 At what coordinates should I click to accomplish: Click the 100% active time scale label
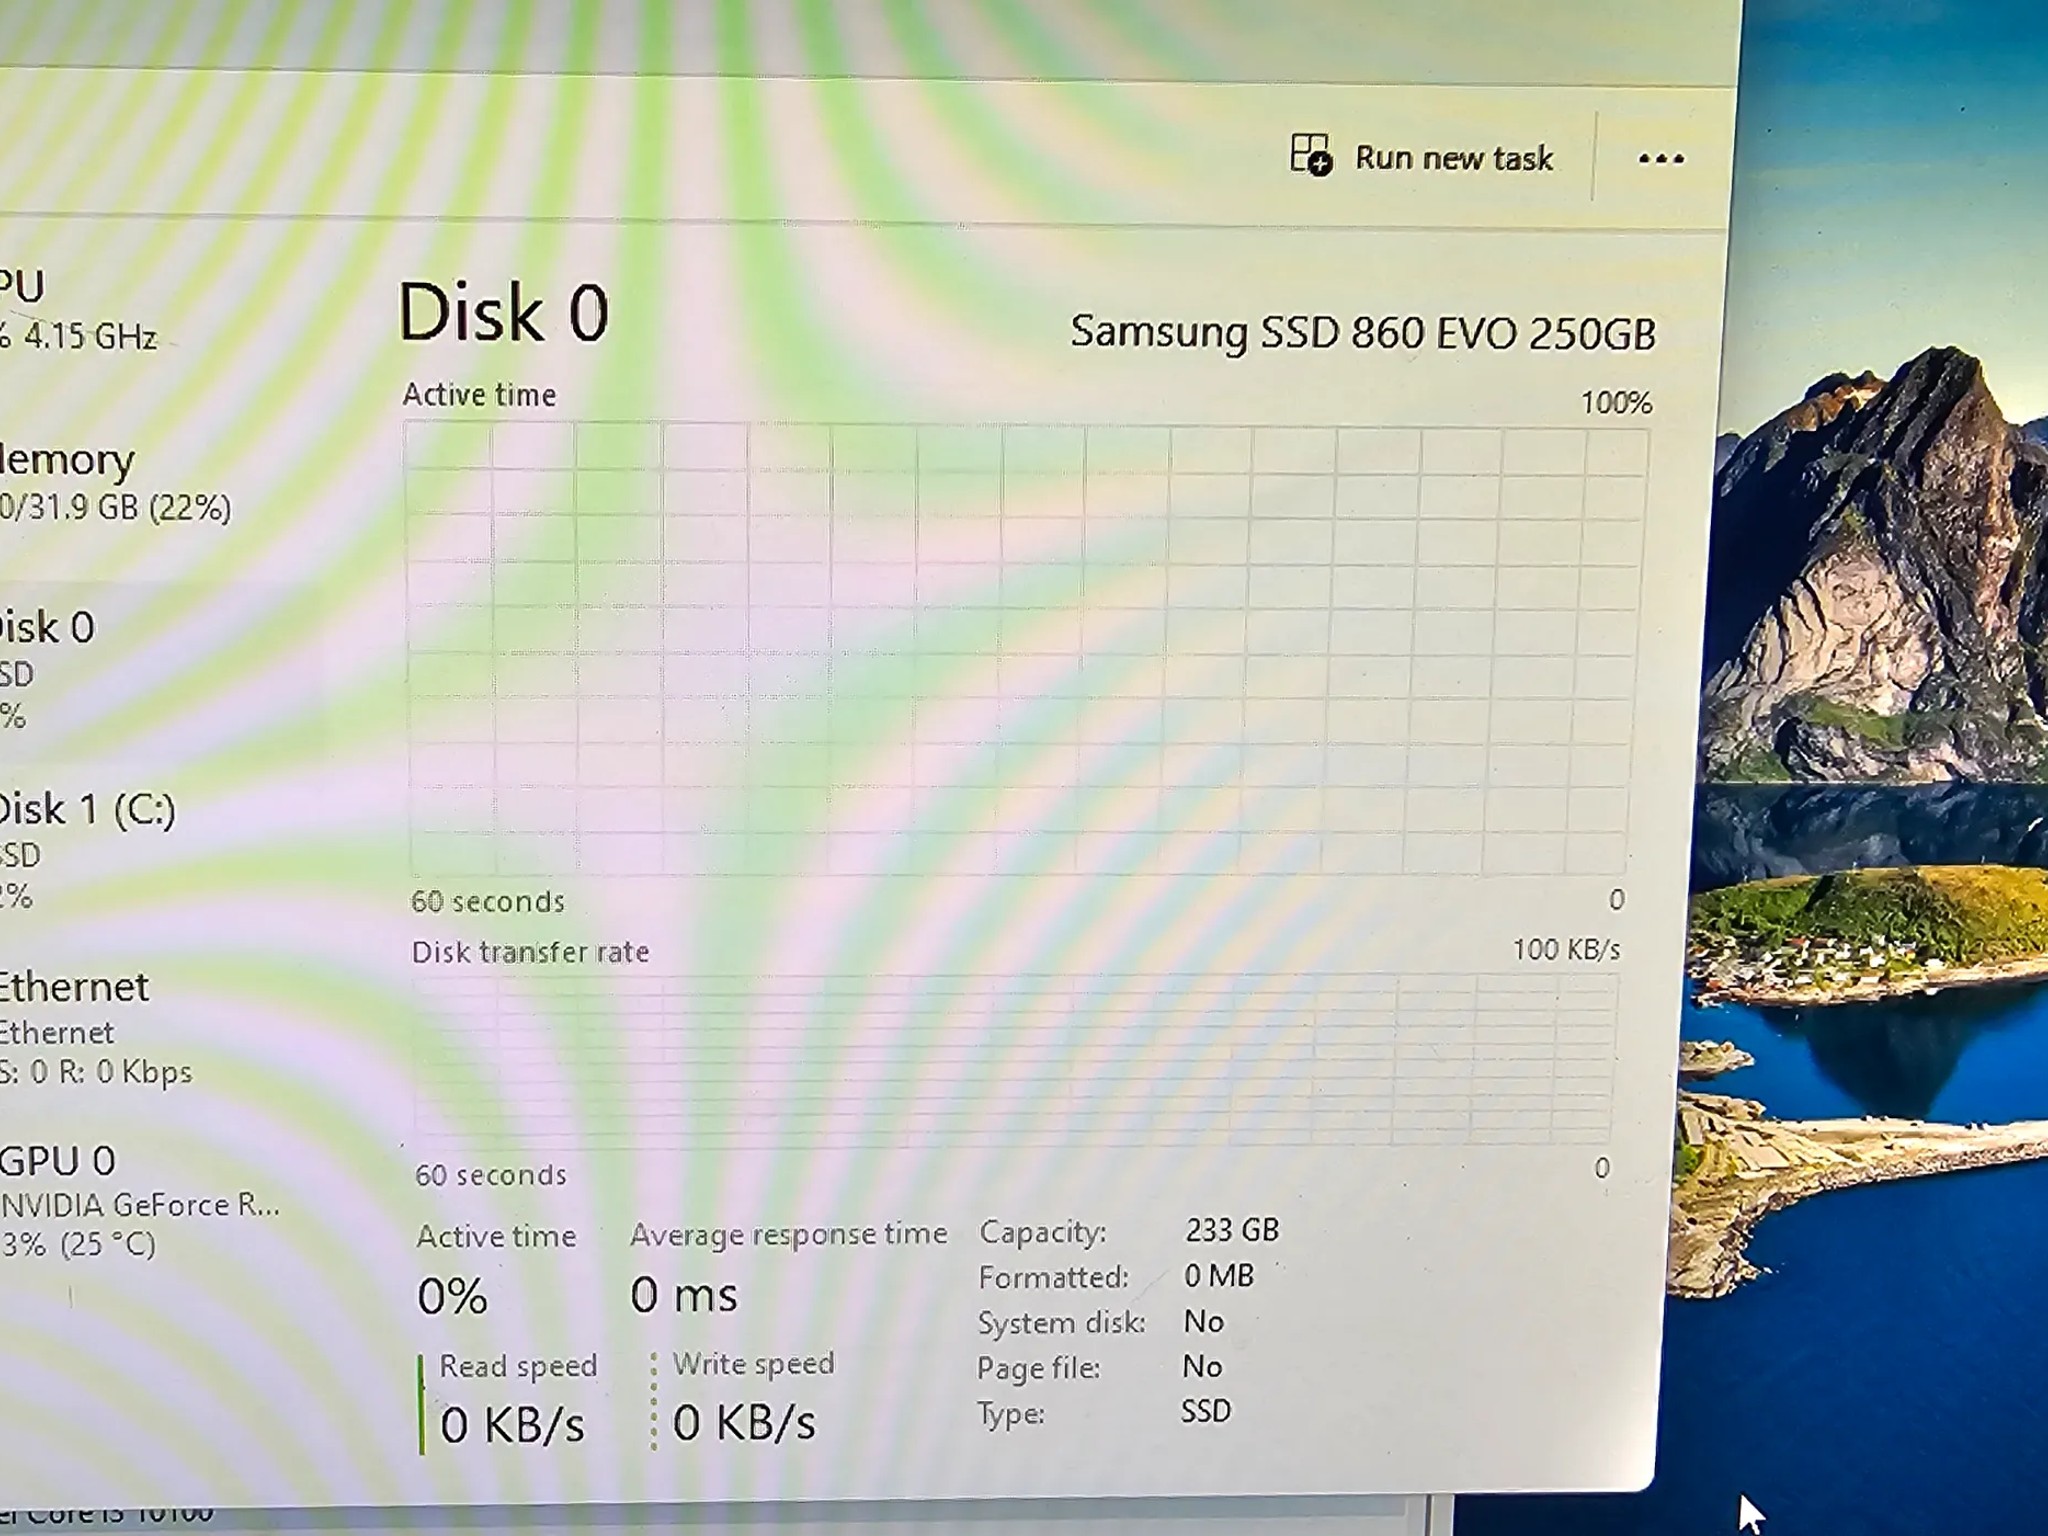coord(1616,403)
